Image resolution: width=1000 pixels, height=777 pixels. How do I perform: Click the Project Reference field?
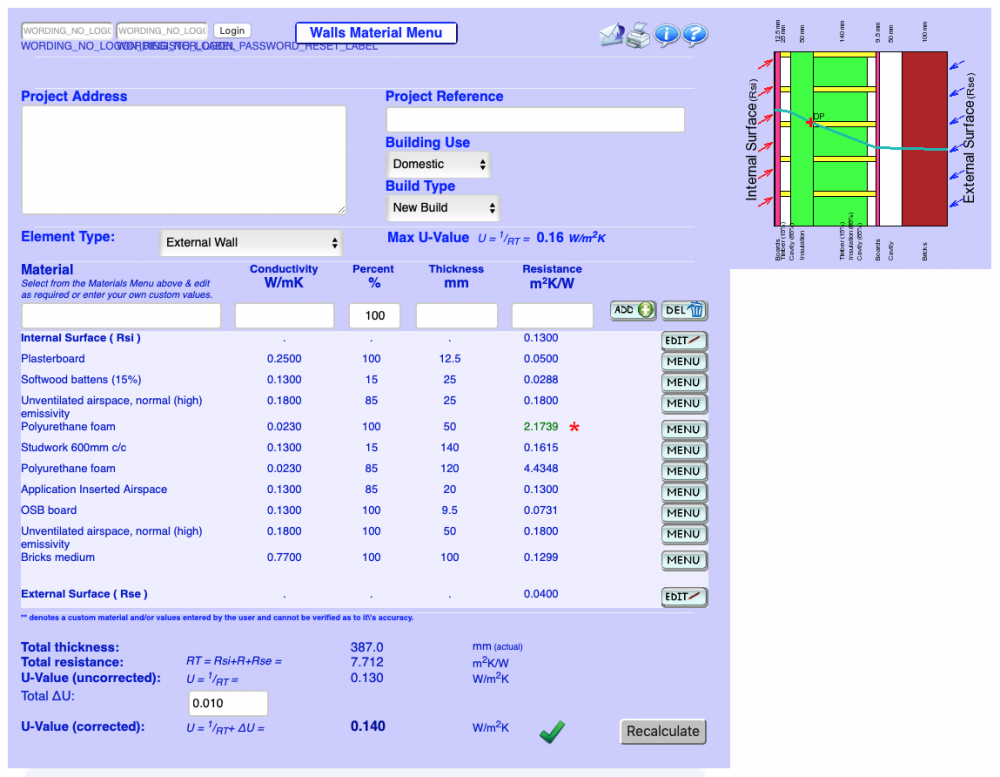coord(535,120)
